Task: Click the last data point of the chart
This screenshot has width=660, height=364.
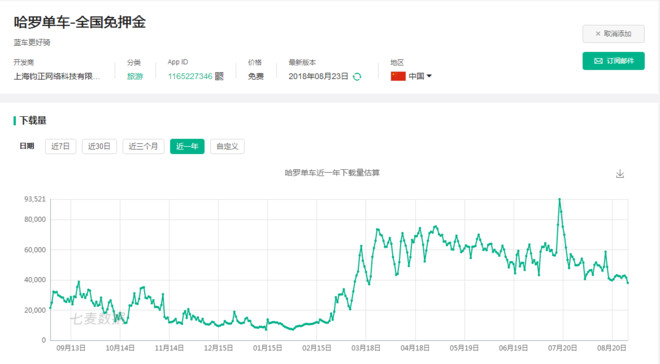Action: [x=628, y=283]
